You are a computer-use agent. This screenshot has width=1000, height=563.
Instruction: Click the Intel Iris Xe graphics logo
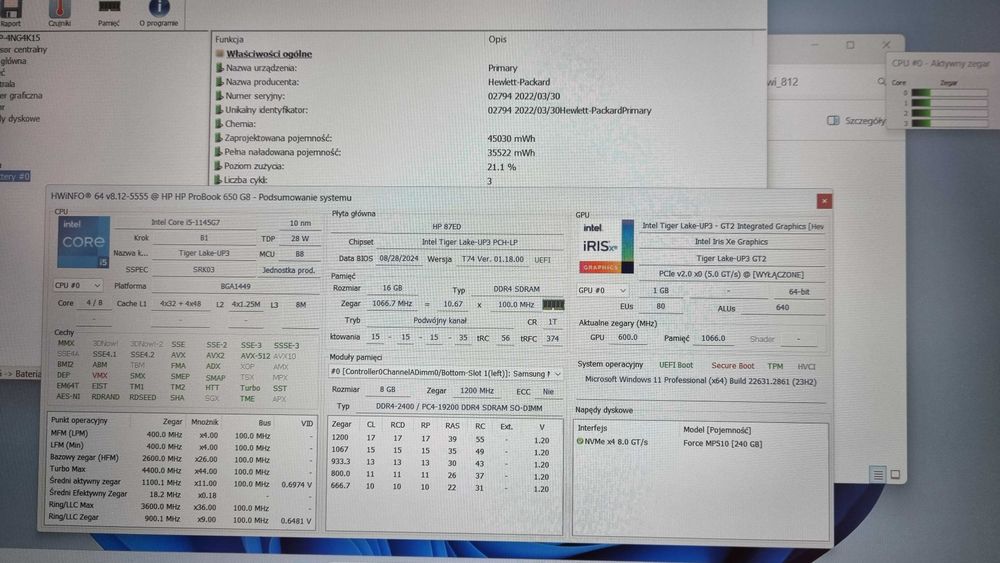(x=606, y=247)
